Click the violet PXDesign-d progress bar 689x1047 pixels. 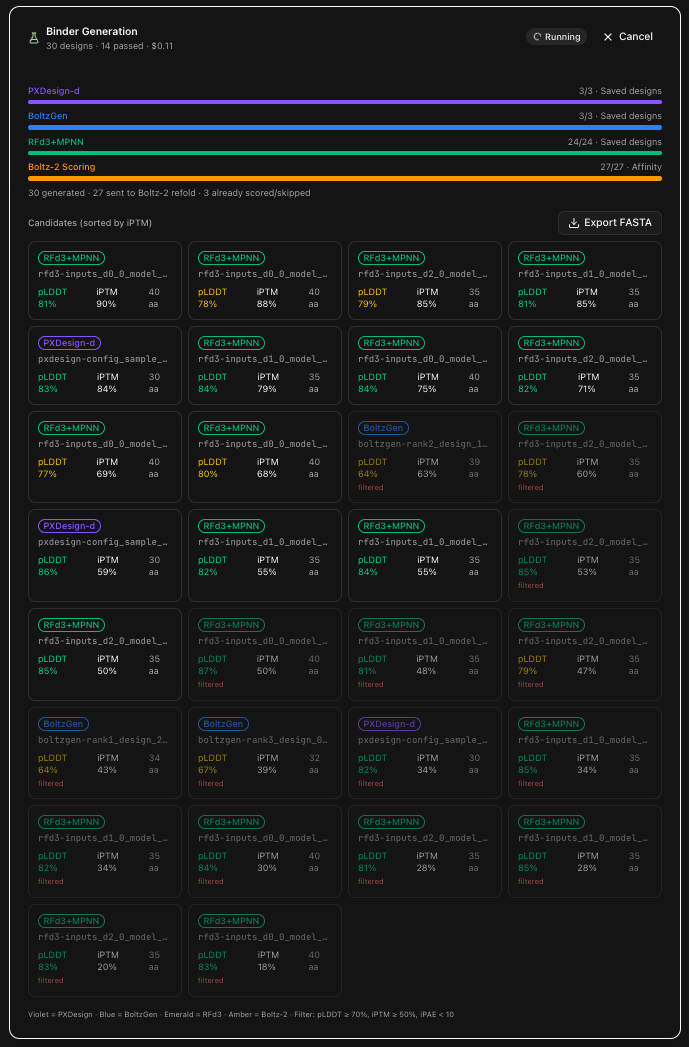click(344, 102)
